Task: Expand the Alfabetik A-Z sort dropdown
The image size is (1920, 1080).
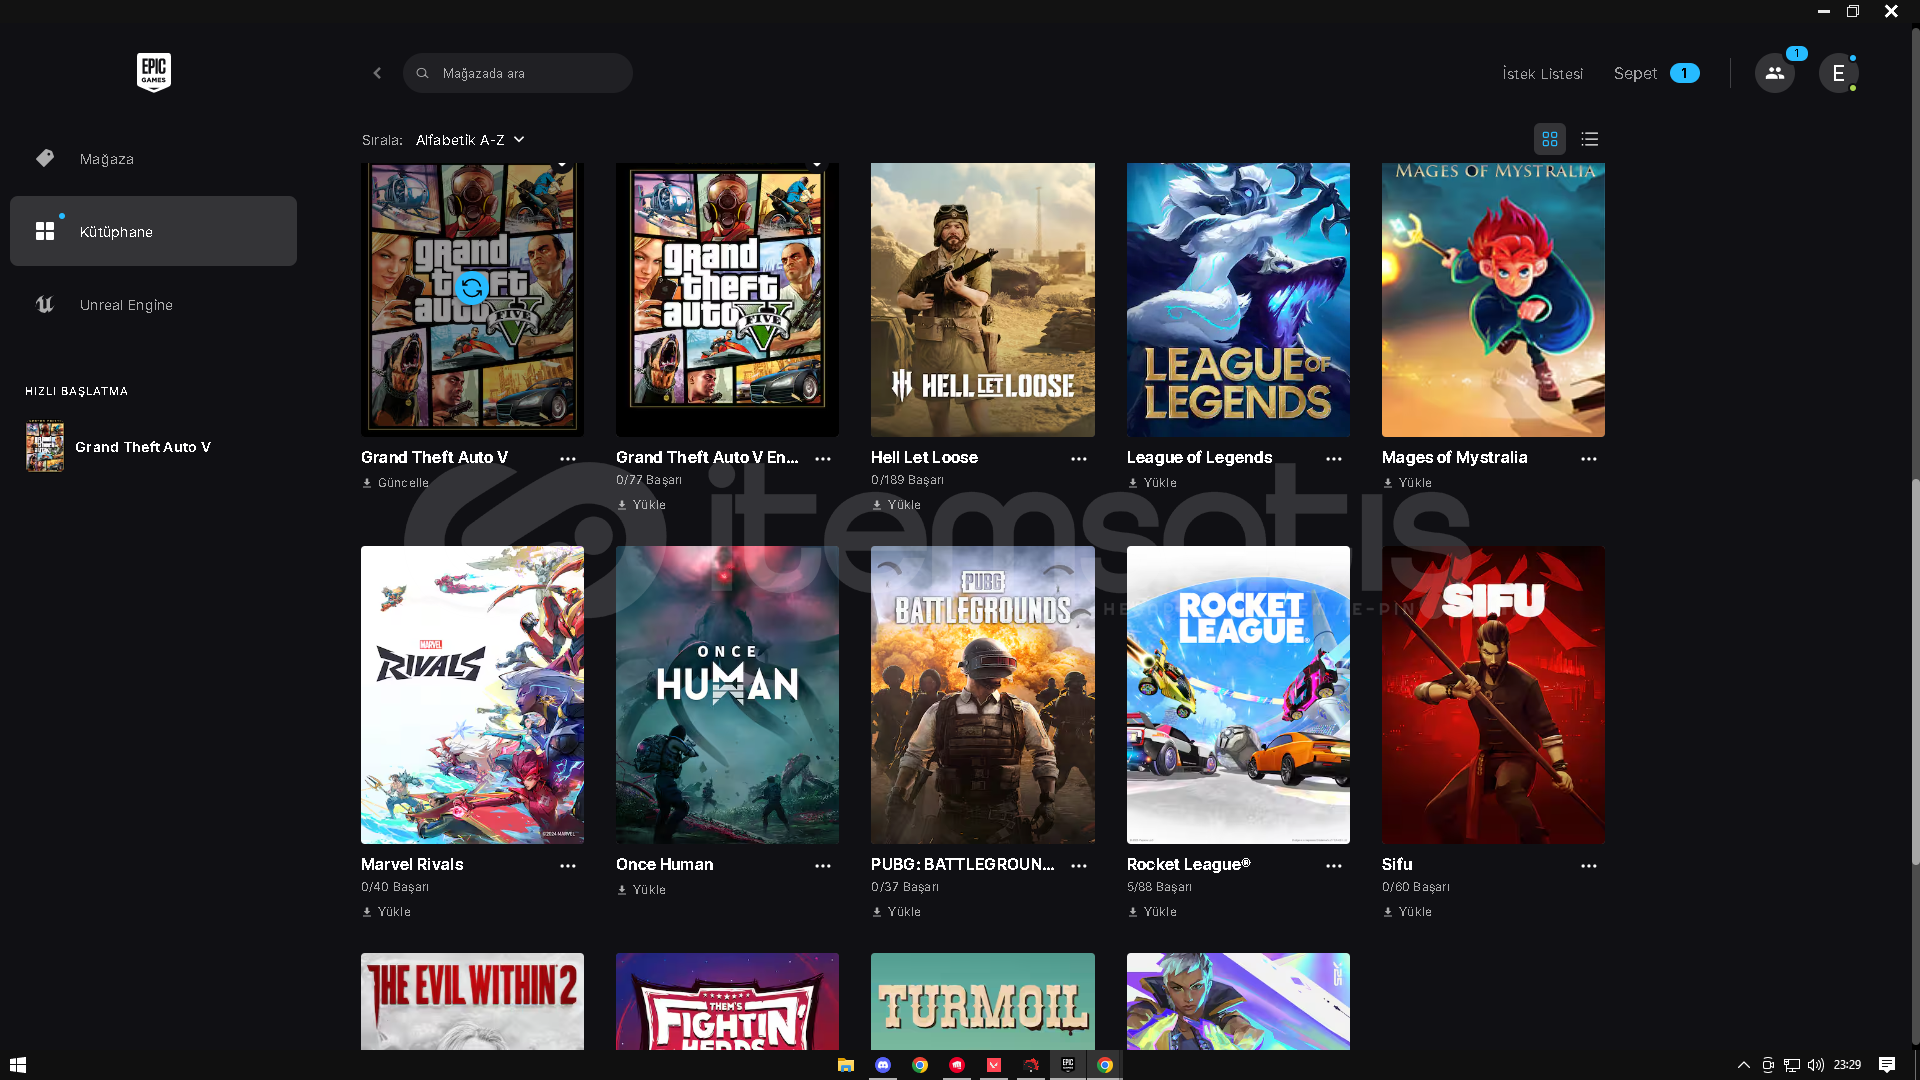Action: click(x=470, y=140)
